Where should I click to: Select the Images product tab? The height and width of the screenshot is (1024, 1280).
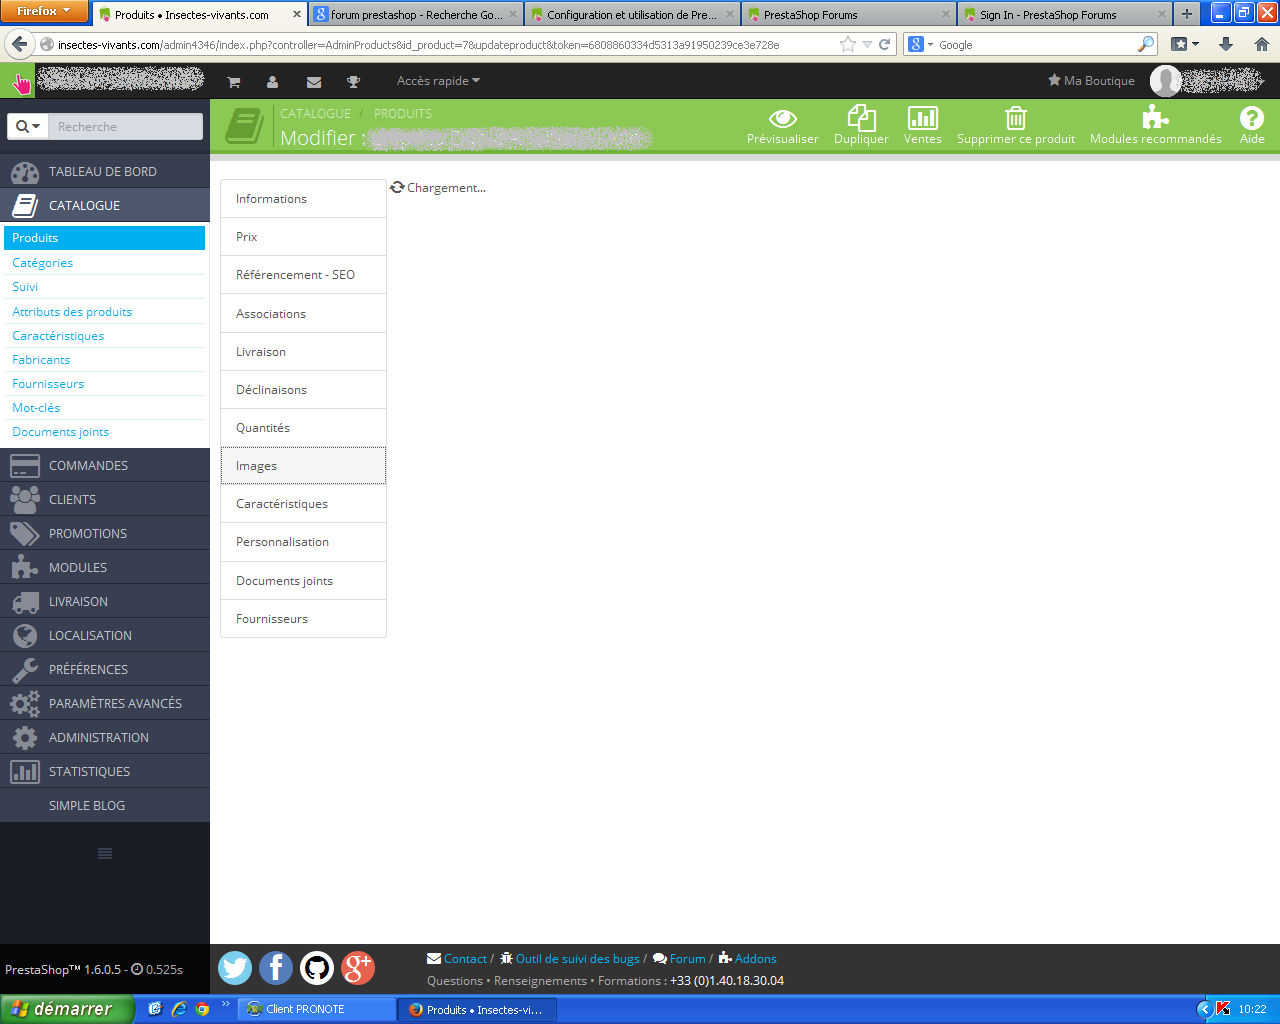point(303,466)
